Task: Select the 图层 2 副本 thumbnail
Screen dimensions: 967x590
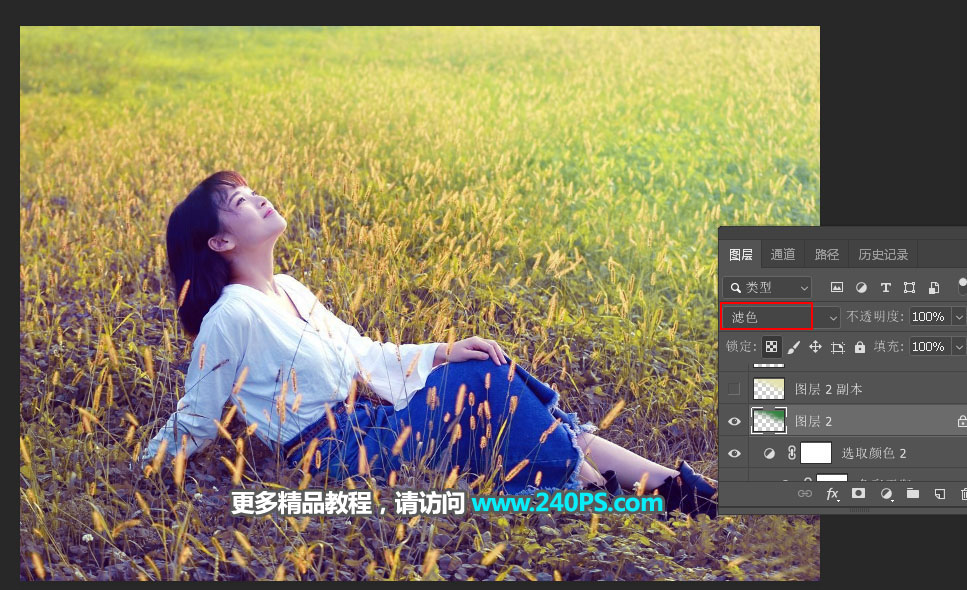Action: [769, 389]
